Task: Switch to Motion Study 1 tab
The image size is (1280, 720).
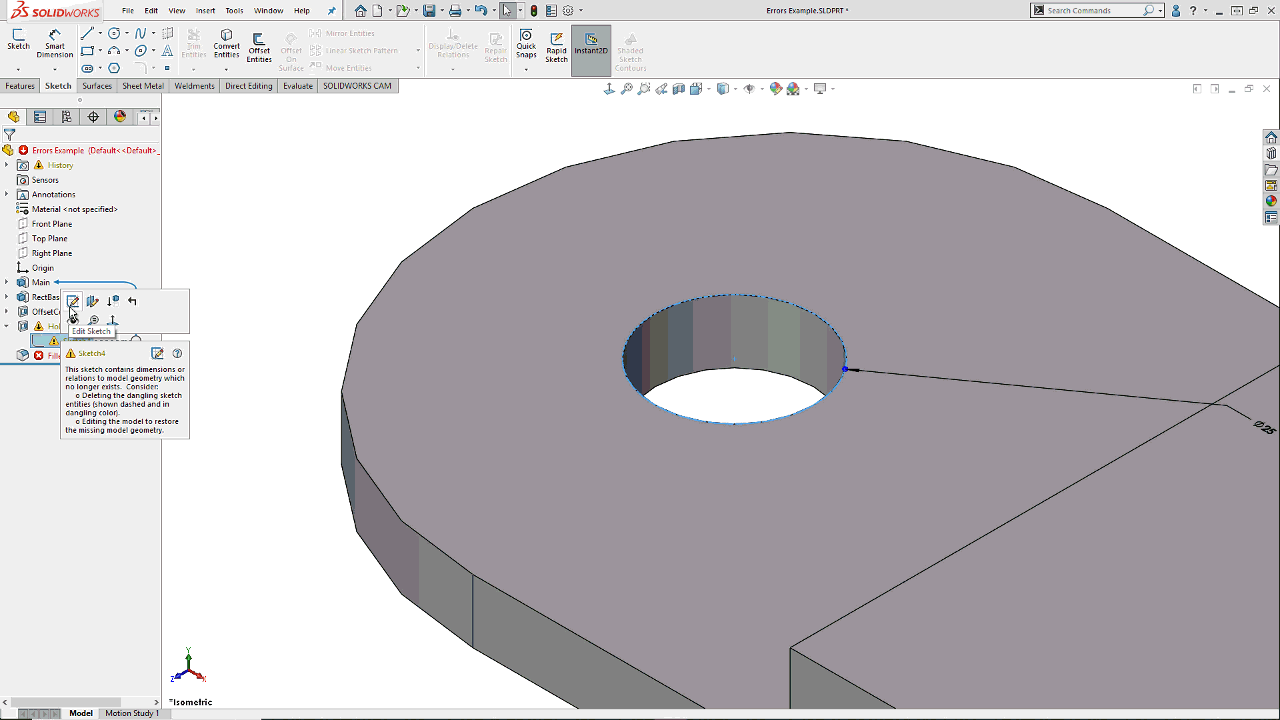Action: [x=132, y=713]
